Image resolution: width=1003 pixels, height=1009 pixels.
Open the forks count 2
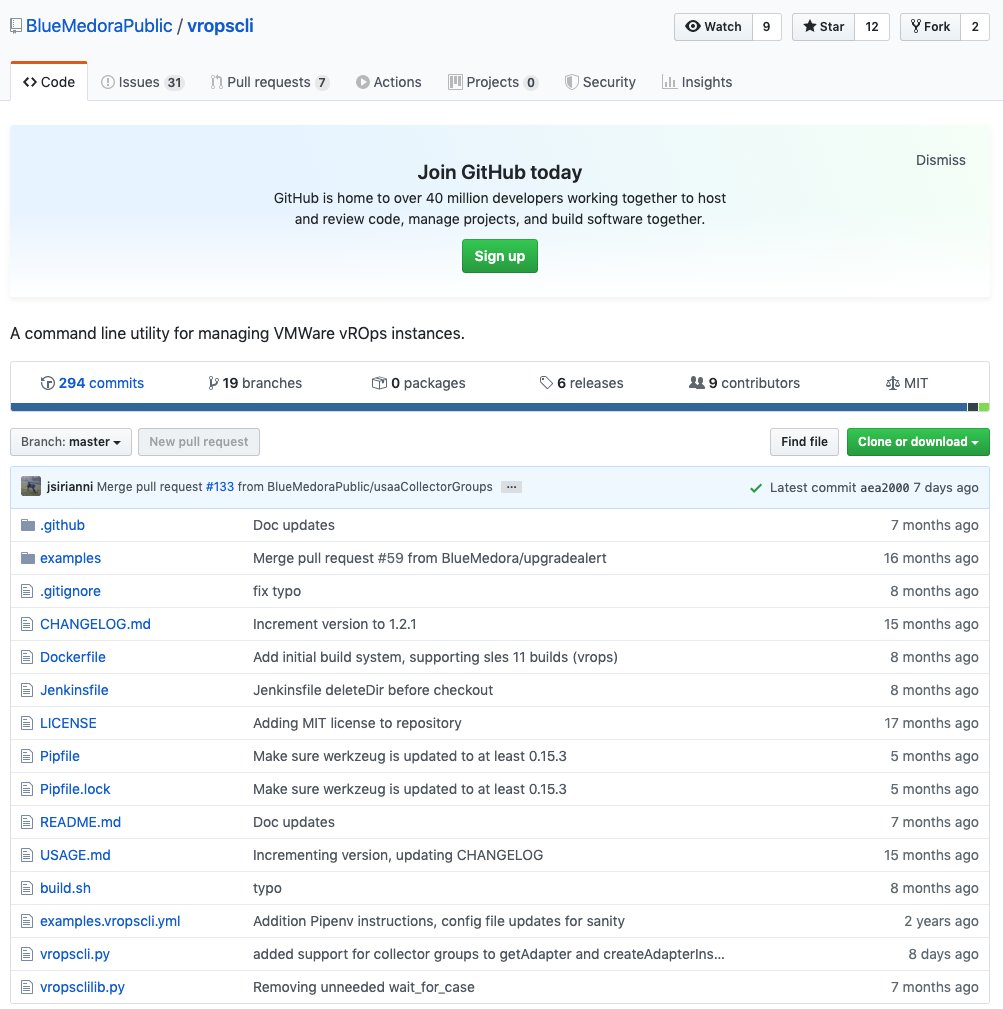click(x=975, y=26)
